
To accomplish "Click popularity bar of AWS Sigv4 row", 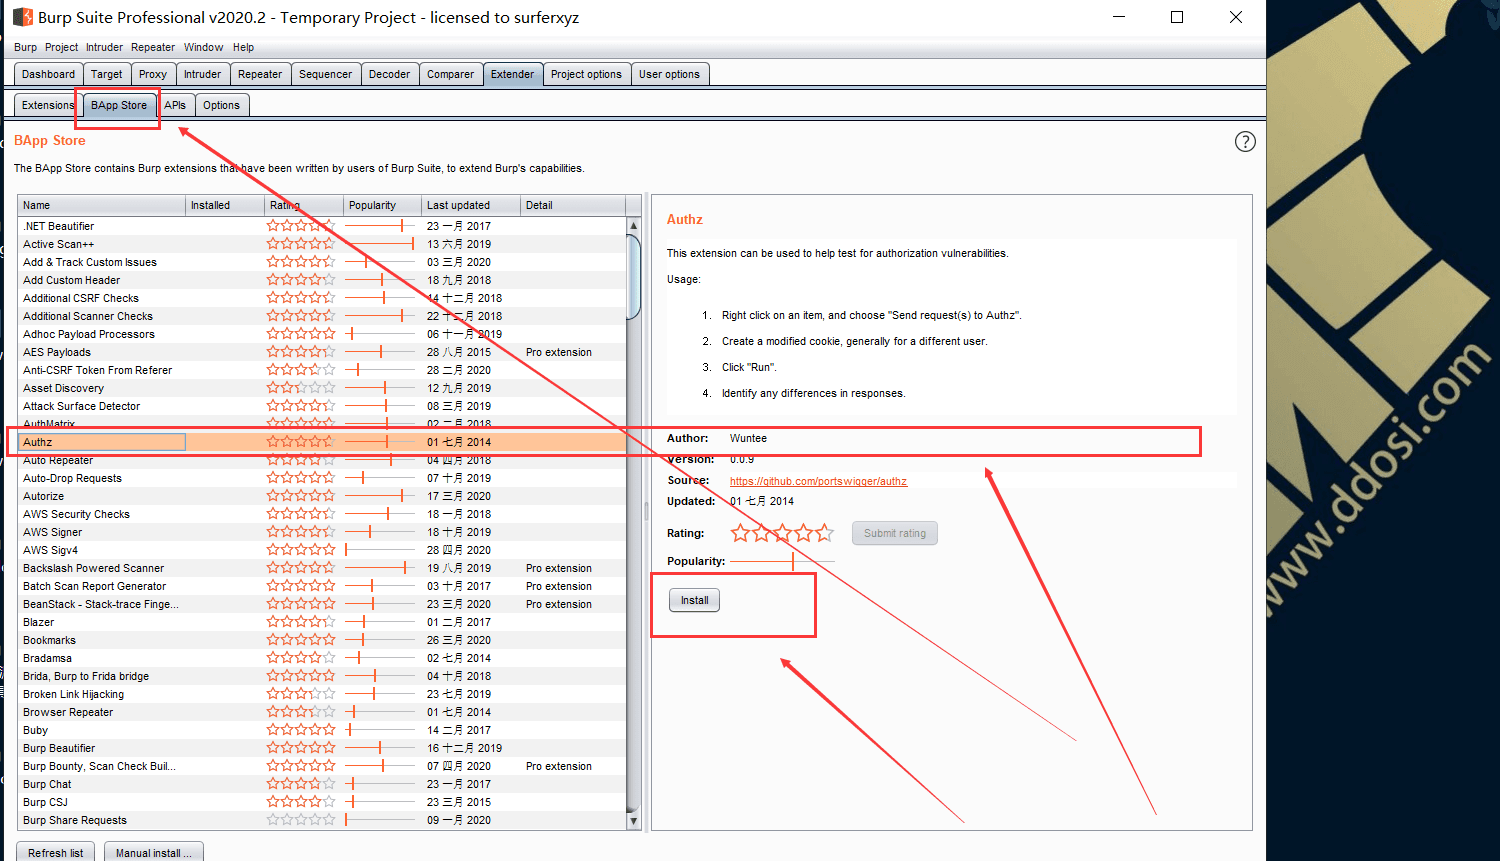I will [x=380, y=550].
